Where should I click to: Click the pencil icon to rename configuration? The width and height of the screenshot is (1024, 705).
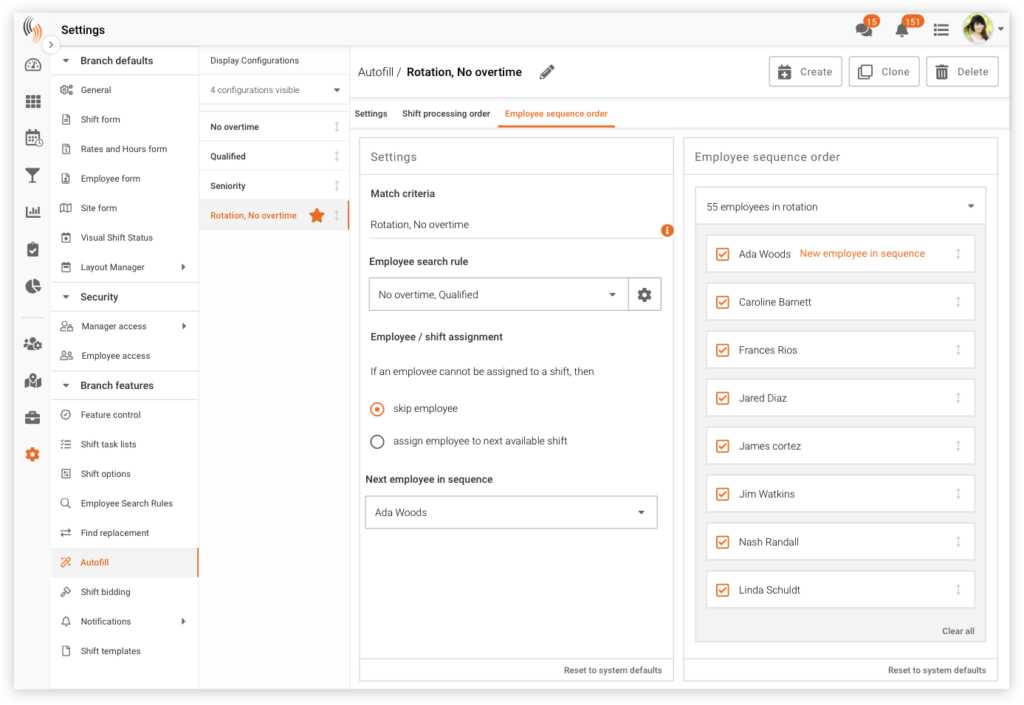[x=546, y=72]
